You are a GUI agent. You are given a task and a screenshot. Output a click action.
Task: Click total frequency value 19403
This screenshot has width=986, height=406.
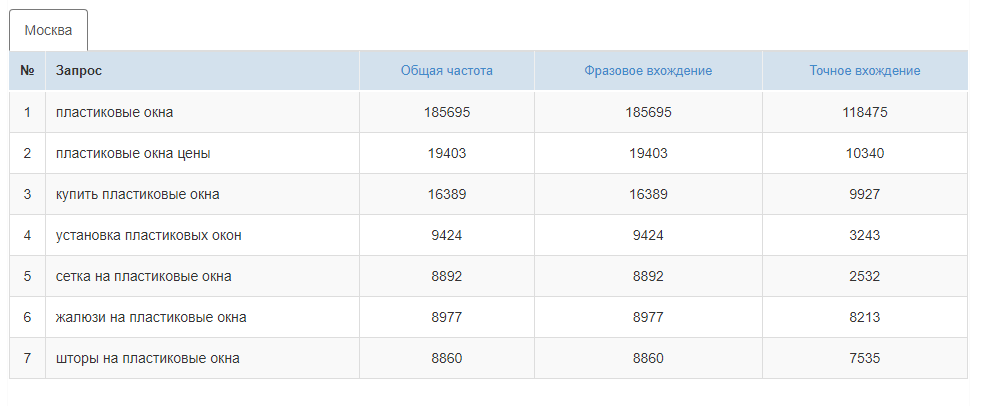446,153
